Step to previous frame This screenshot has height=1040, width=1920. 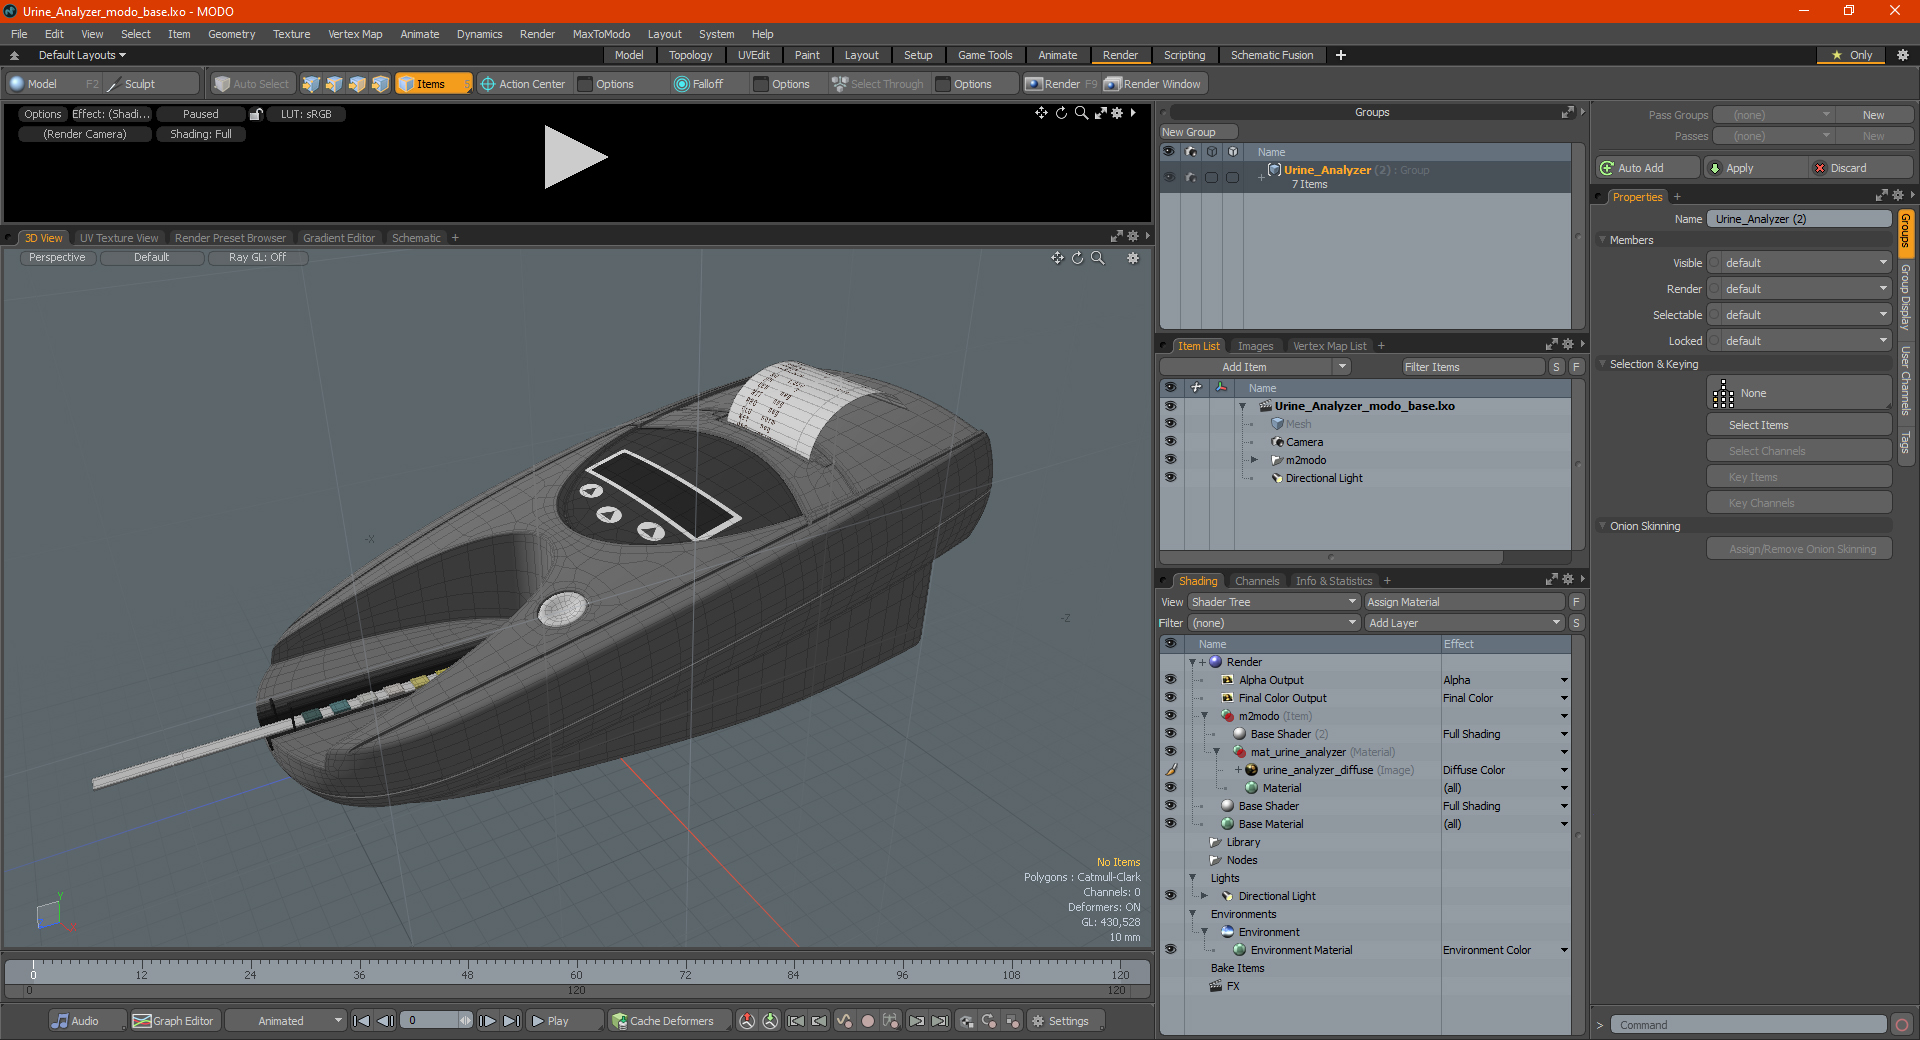385,1021
